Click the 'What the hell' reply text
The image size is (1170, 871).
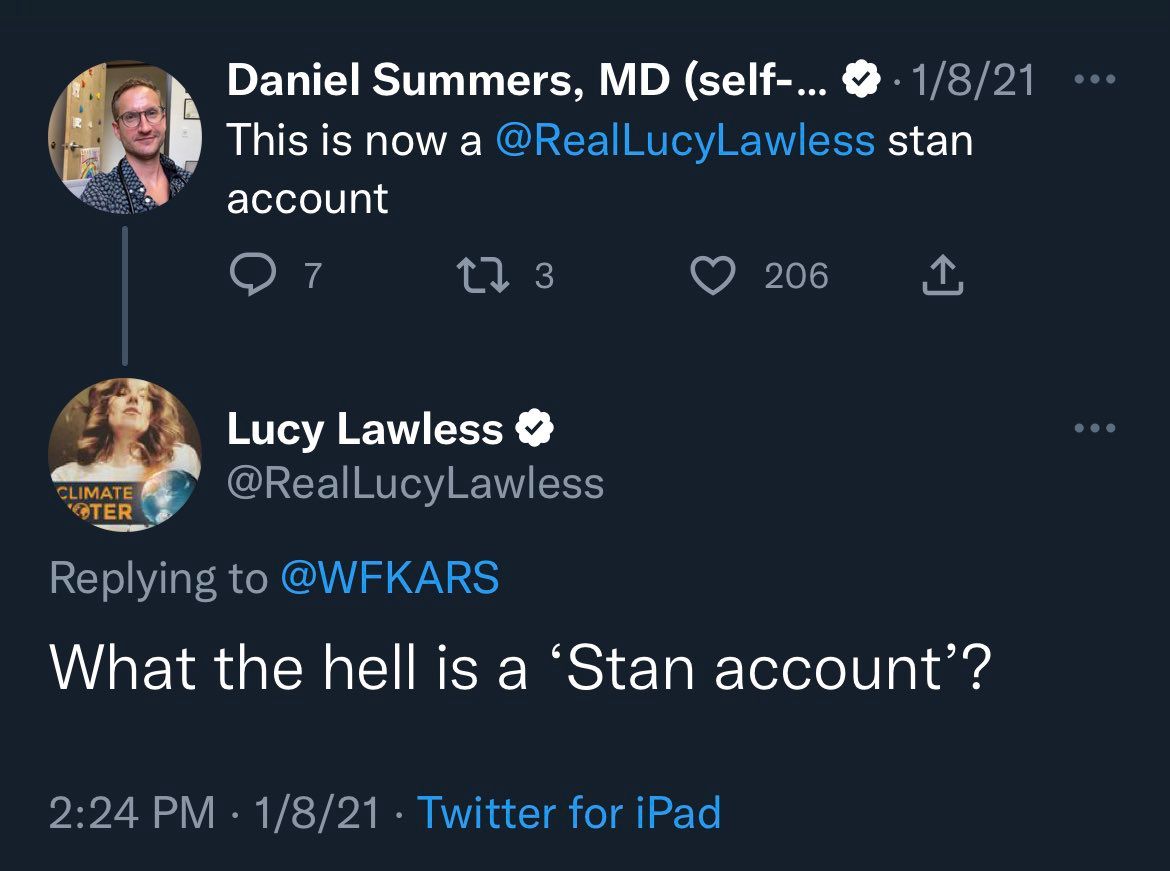pyautogui.click(x=520, y=668)
